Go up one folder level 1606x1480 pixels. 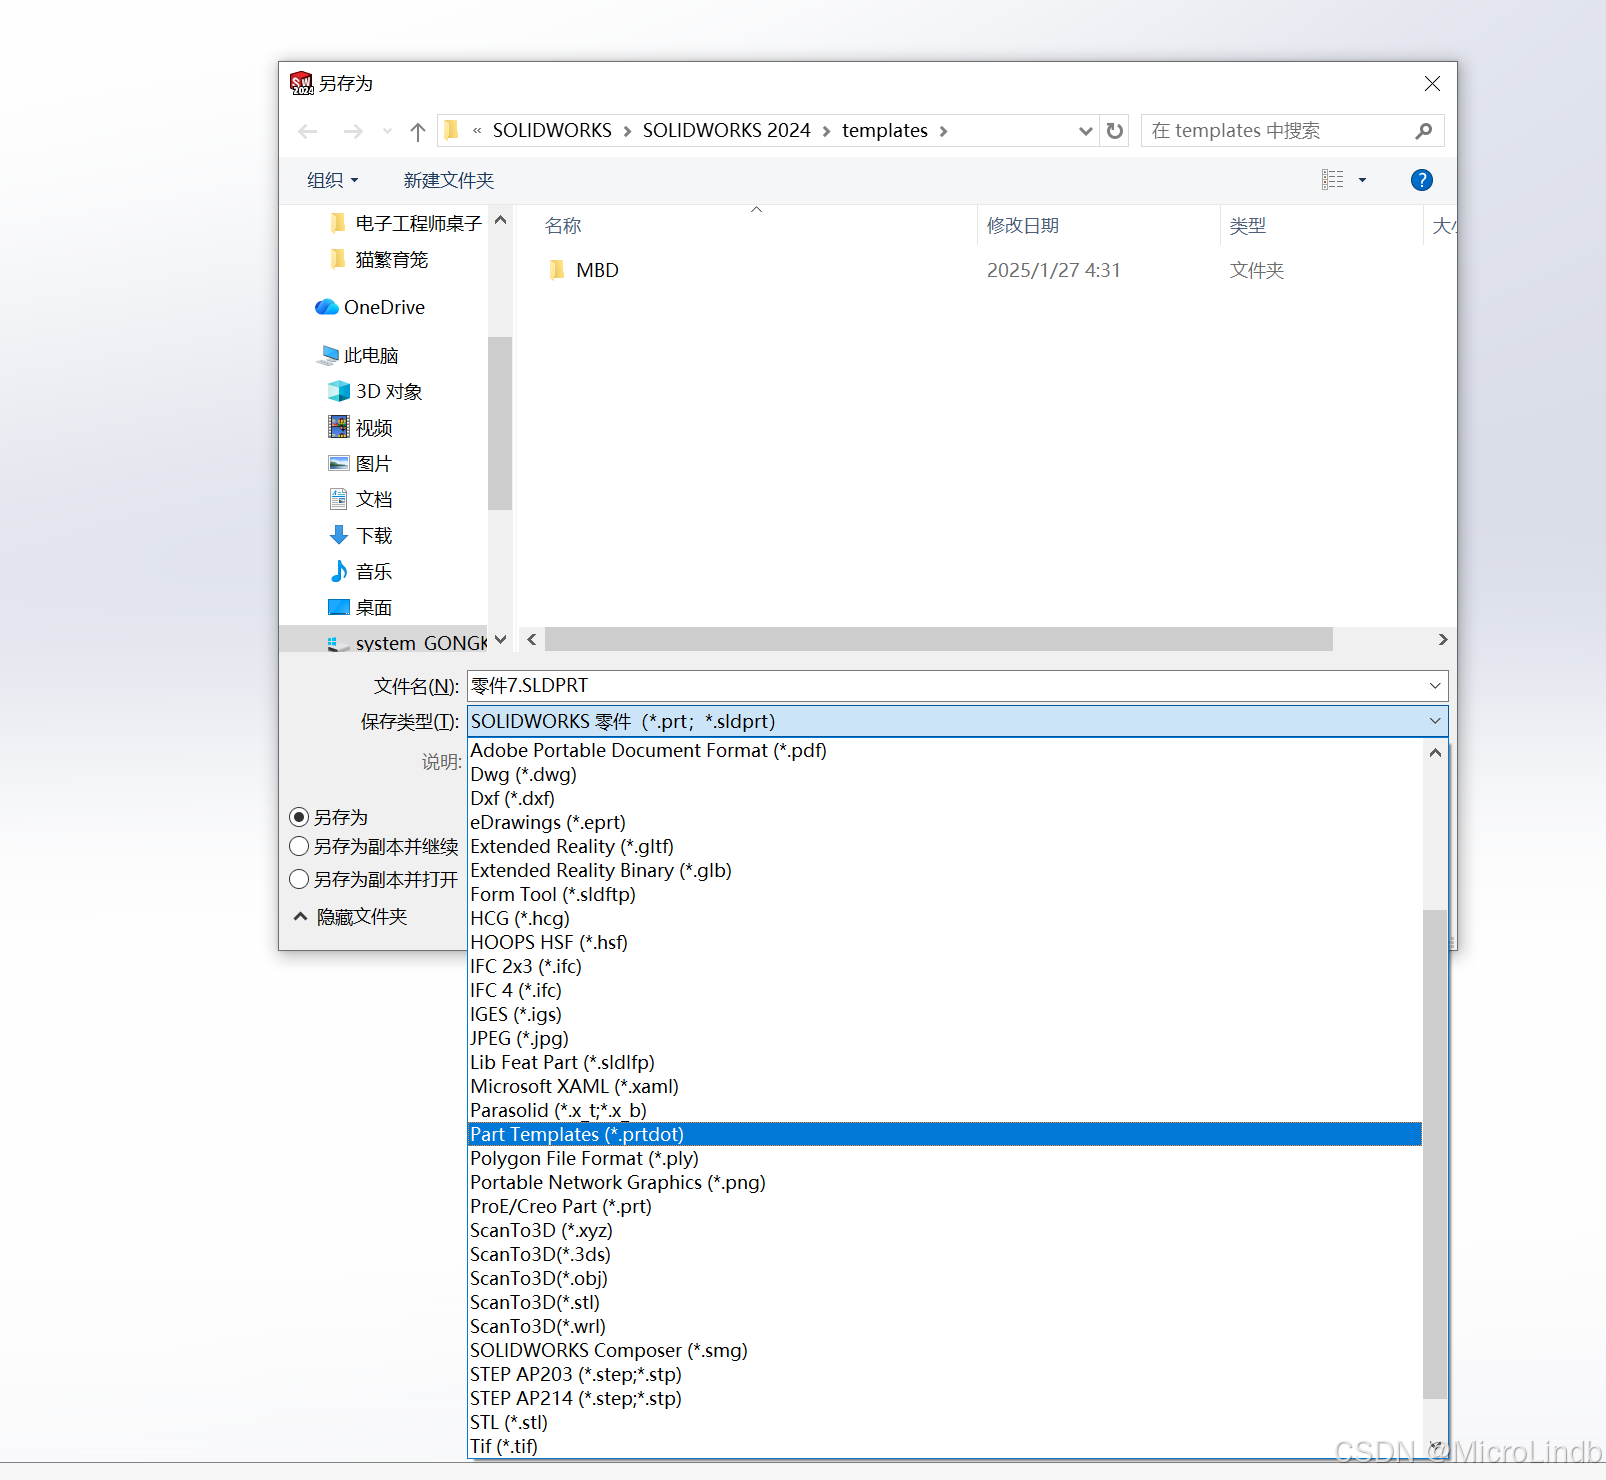pos(418,131)
